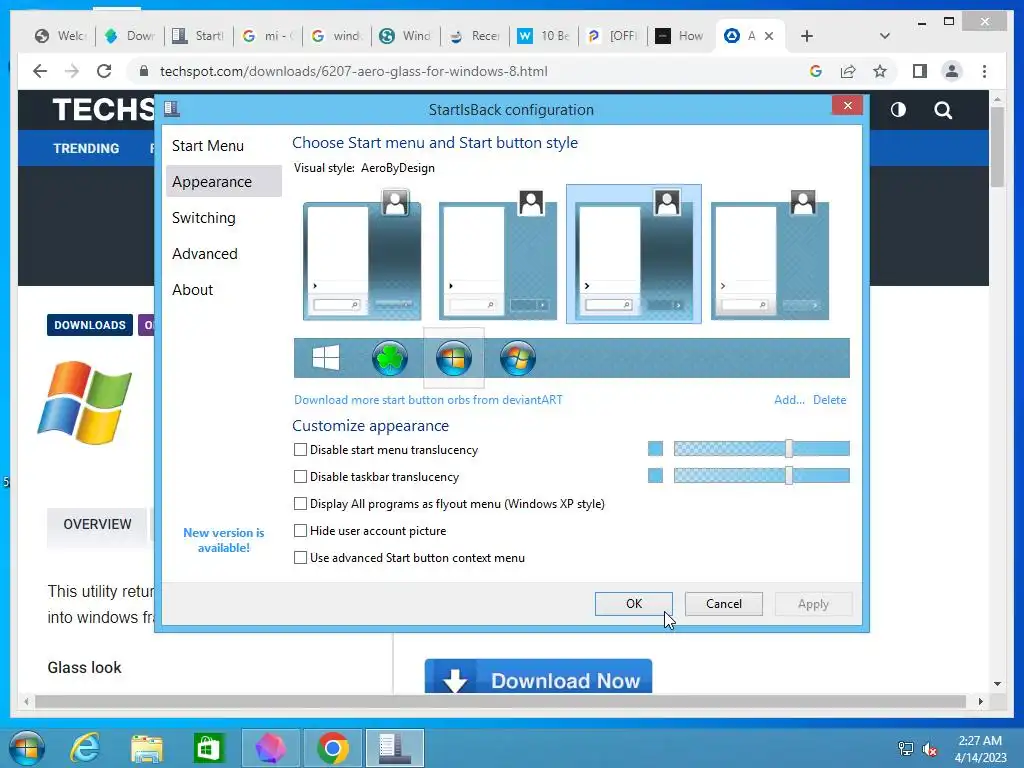Image resolution: width=1024 pixels, height=768 pixels.
Task: Enable Use advanced Start button context menu
Action: [x=300, y=558]
